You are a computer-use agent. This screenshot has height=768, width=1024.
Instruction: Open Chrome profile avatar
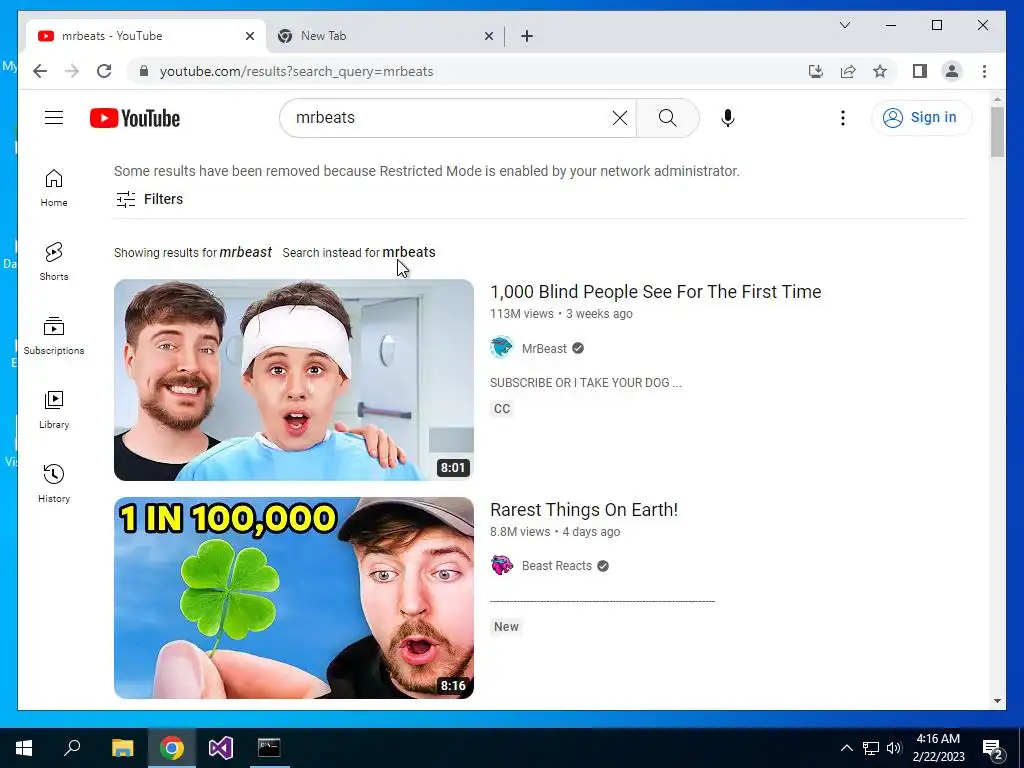[x=952, y=71]
